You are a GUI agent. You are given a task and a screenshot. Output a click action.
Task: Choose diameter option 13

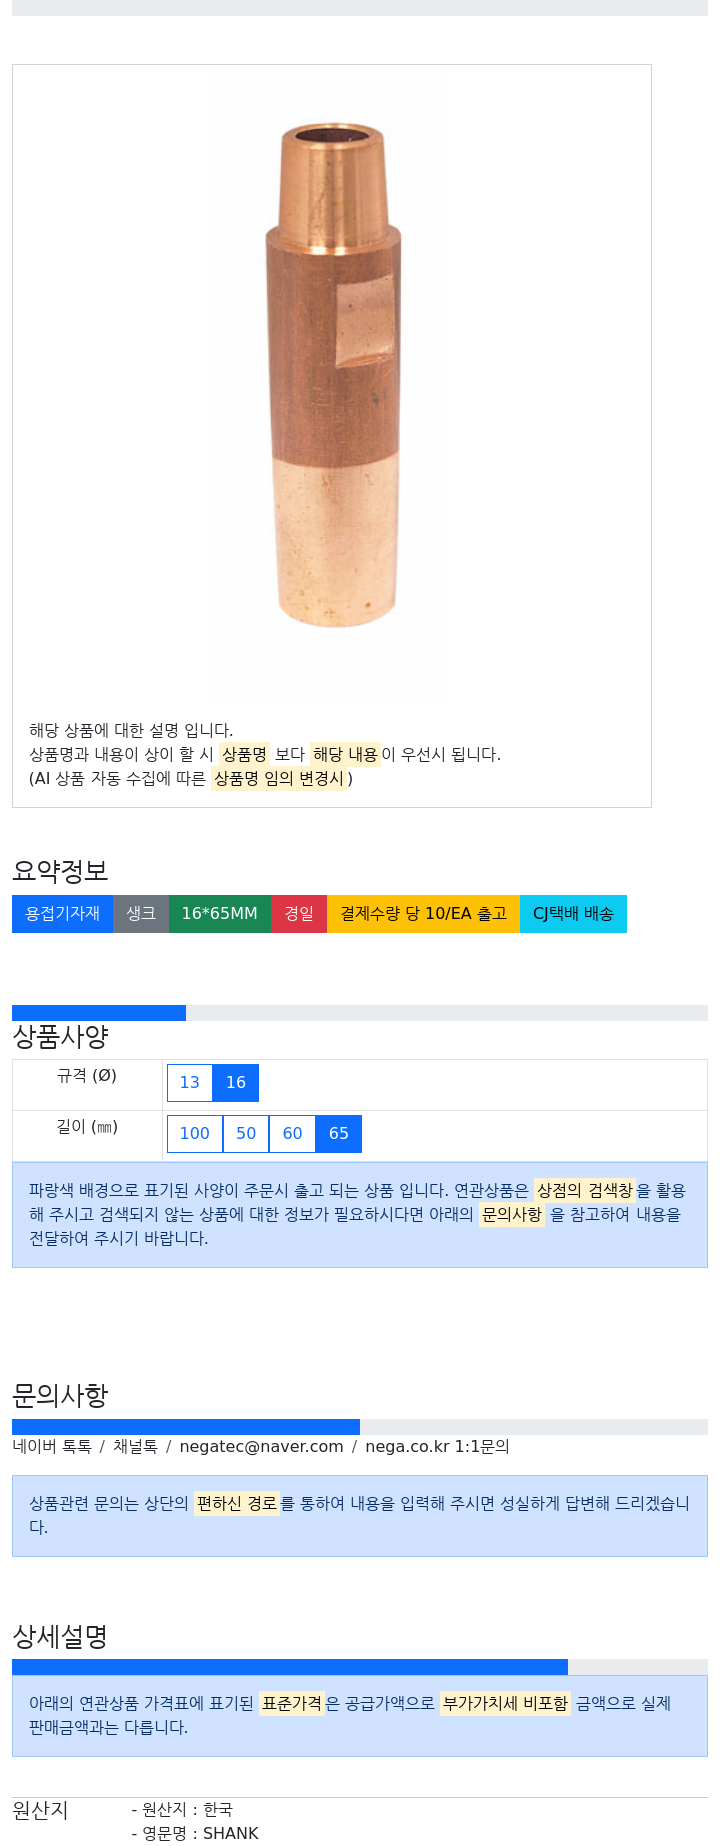(190, 1083)
